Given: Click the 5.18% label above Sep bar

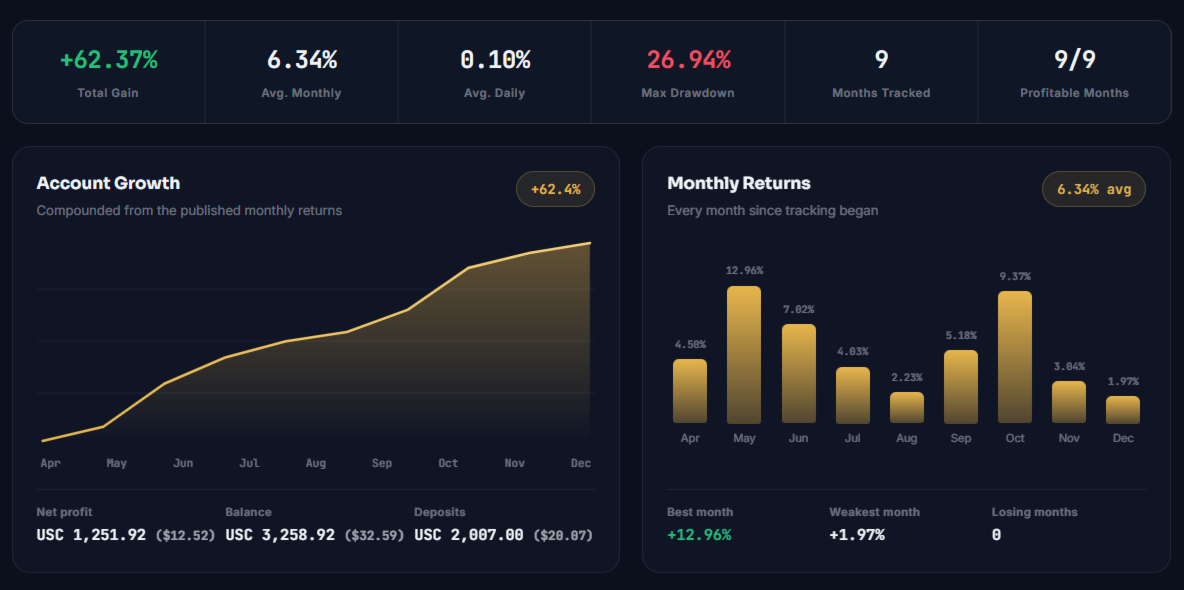Looking at the screenshot, I should click(961, 335).
